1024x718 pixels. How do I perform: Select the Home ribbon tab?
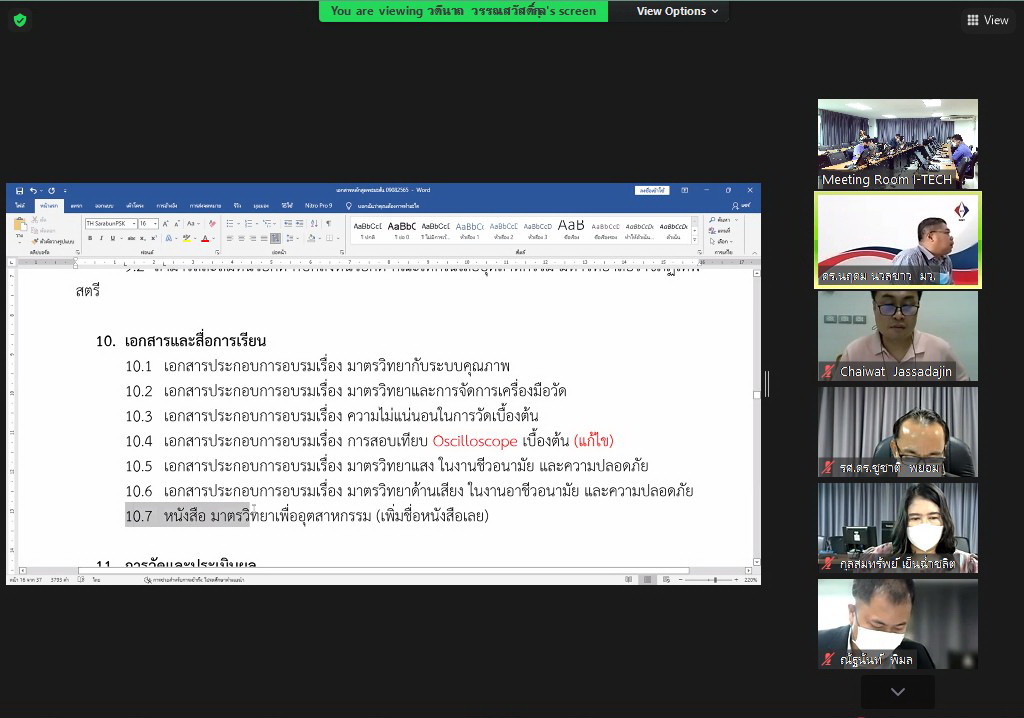click(x=49, y=206)
